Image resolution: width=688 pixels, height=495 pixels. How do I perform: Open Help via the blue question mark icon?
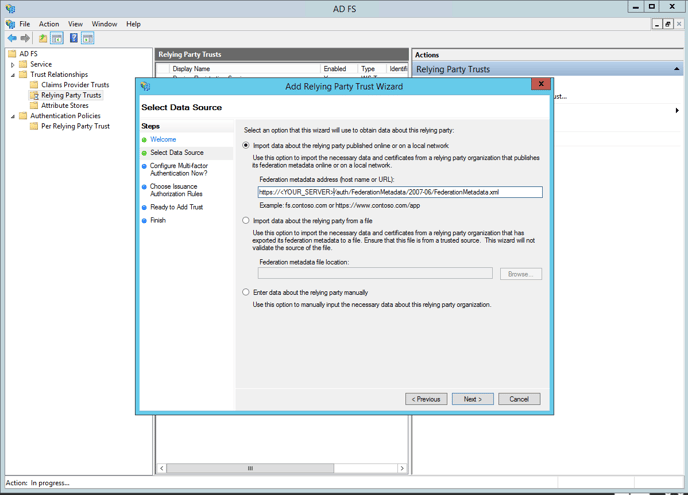(x=74, y=38)
